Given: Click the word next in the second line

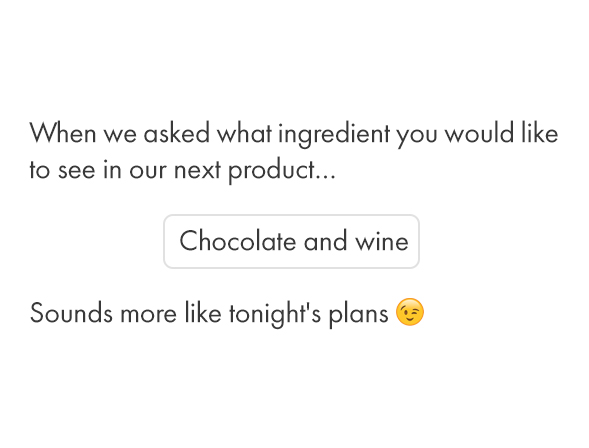Looking at the screenshot, I should pos(197,170).
